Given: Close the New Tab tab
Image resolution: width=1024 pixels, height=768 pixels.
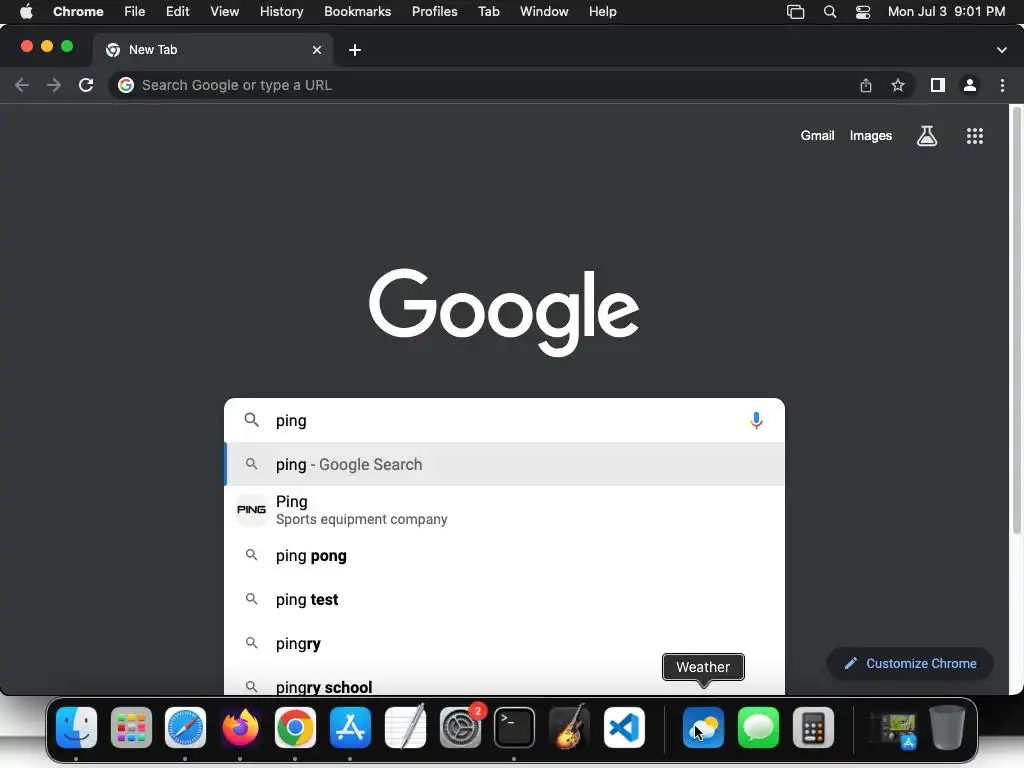Looking at the screenshot, I should 317,50.
